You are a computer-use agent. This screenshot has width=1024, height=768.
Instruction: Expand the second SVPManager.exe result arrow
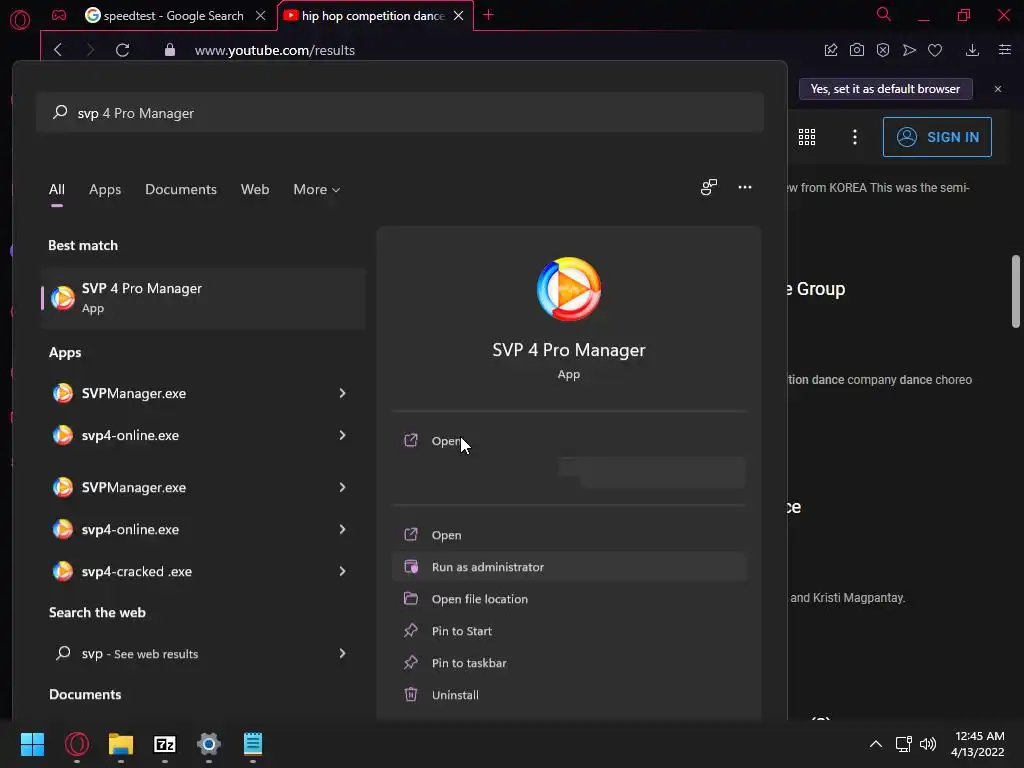(x=342, y=487)
